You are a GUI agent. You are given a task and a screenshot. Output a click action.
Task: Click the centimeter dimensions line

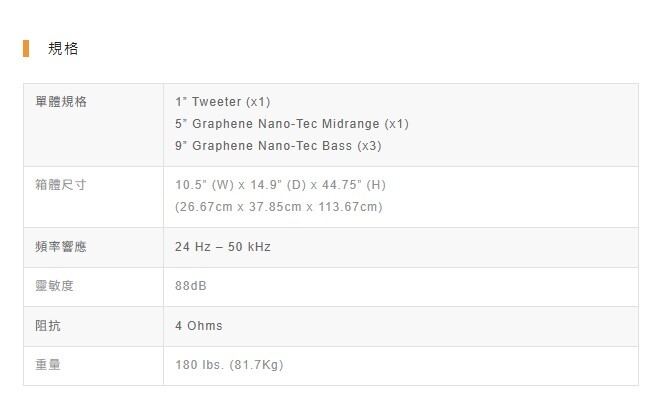278,207
